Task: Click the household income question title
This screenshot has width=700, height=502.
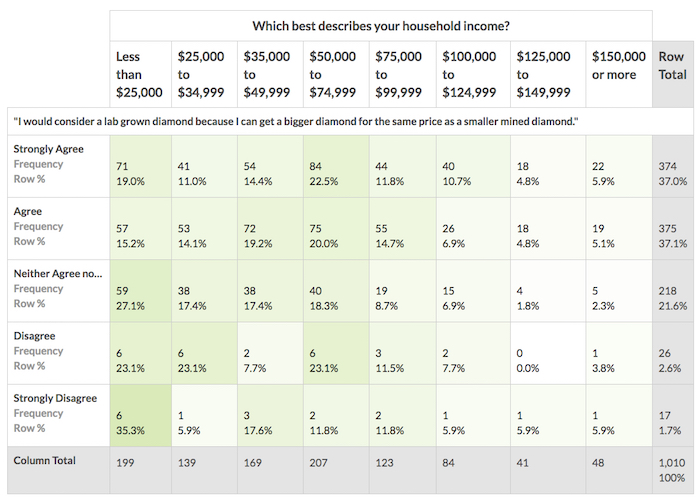Action: coord(380,25)
